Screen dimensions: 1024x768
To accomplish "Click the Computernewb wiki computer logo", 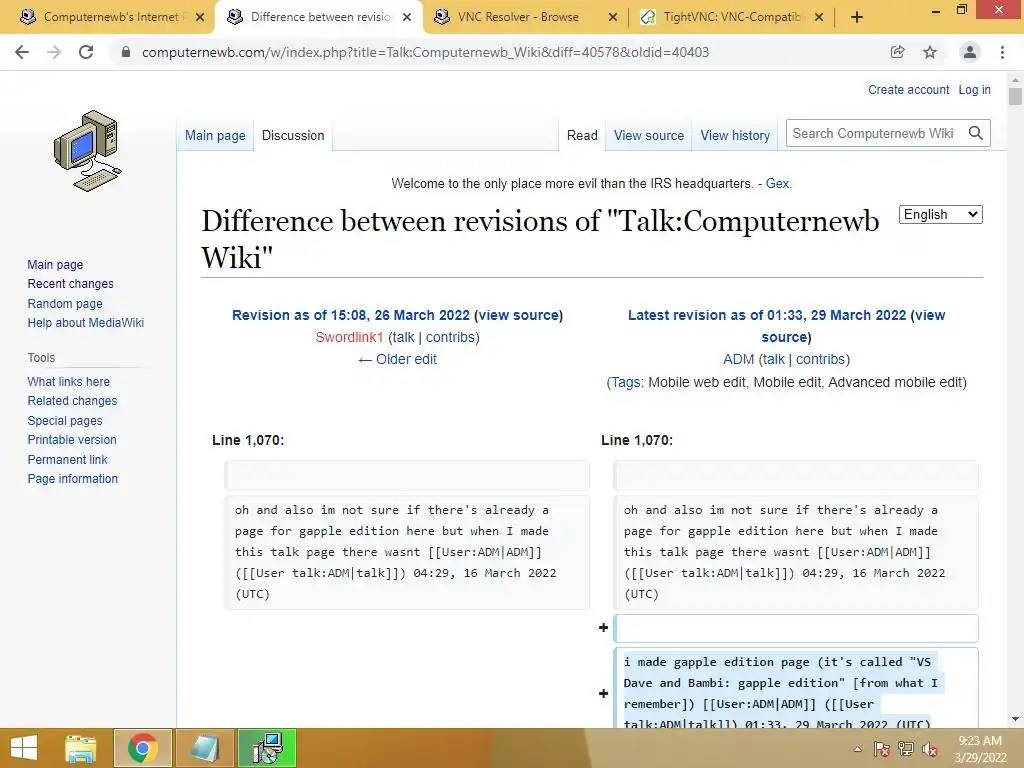I will 88,151.
